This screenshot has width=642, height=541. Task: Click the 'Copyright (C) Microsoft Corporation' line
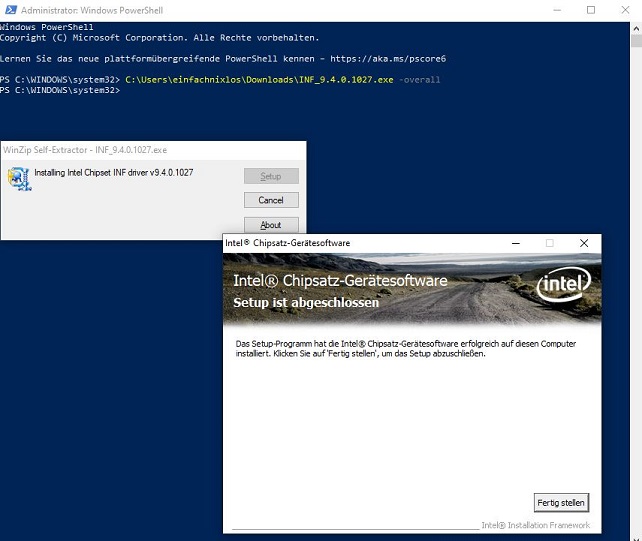coord(159,38)
